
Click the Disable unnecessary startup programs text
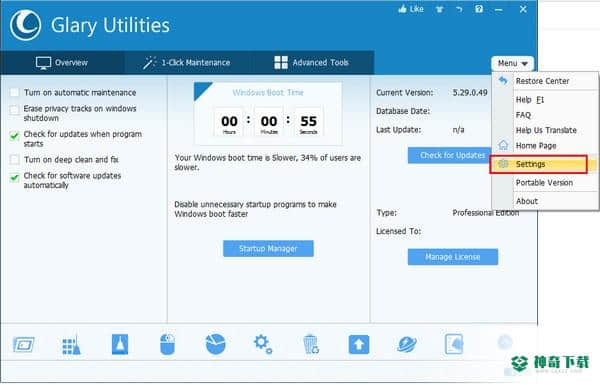[x=255, y=209]
